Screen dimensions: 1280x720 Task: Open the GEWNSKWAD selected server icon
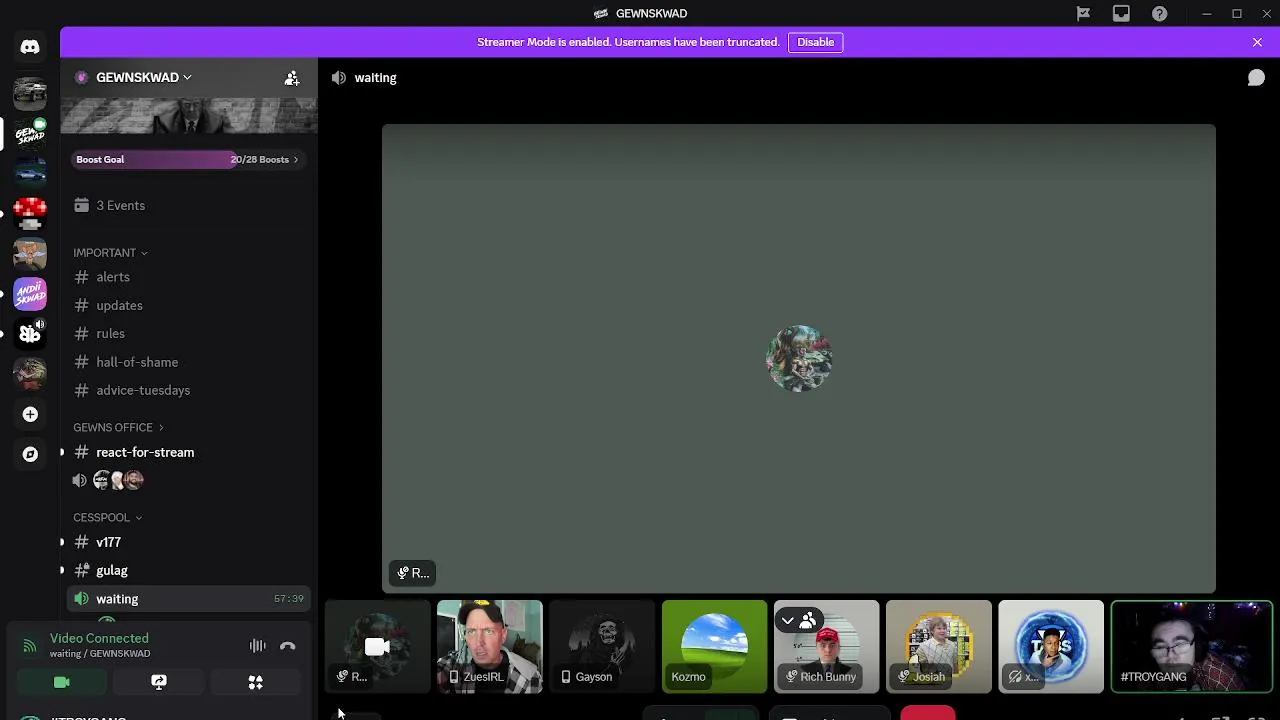tap(30, 133)
